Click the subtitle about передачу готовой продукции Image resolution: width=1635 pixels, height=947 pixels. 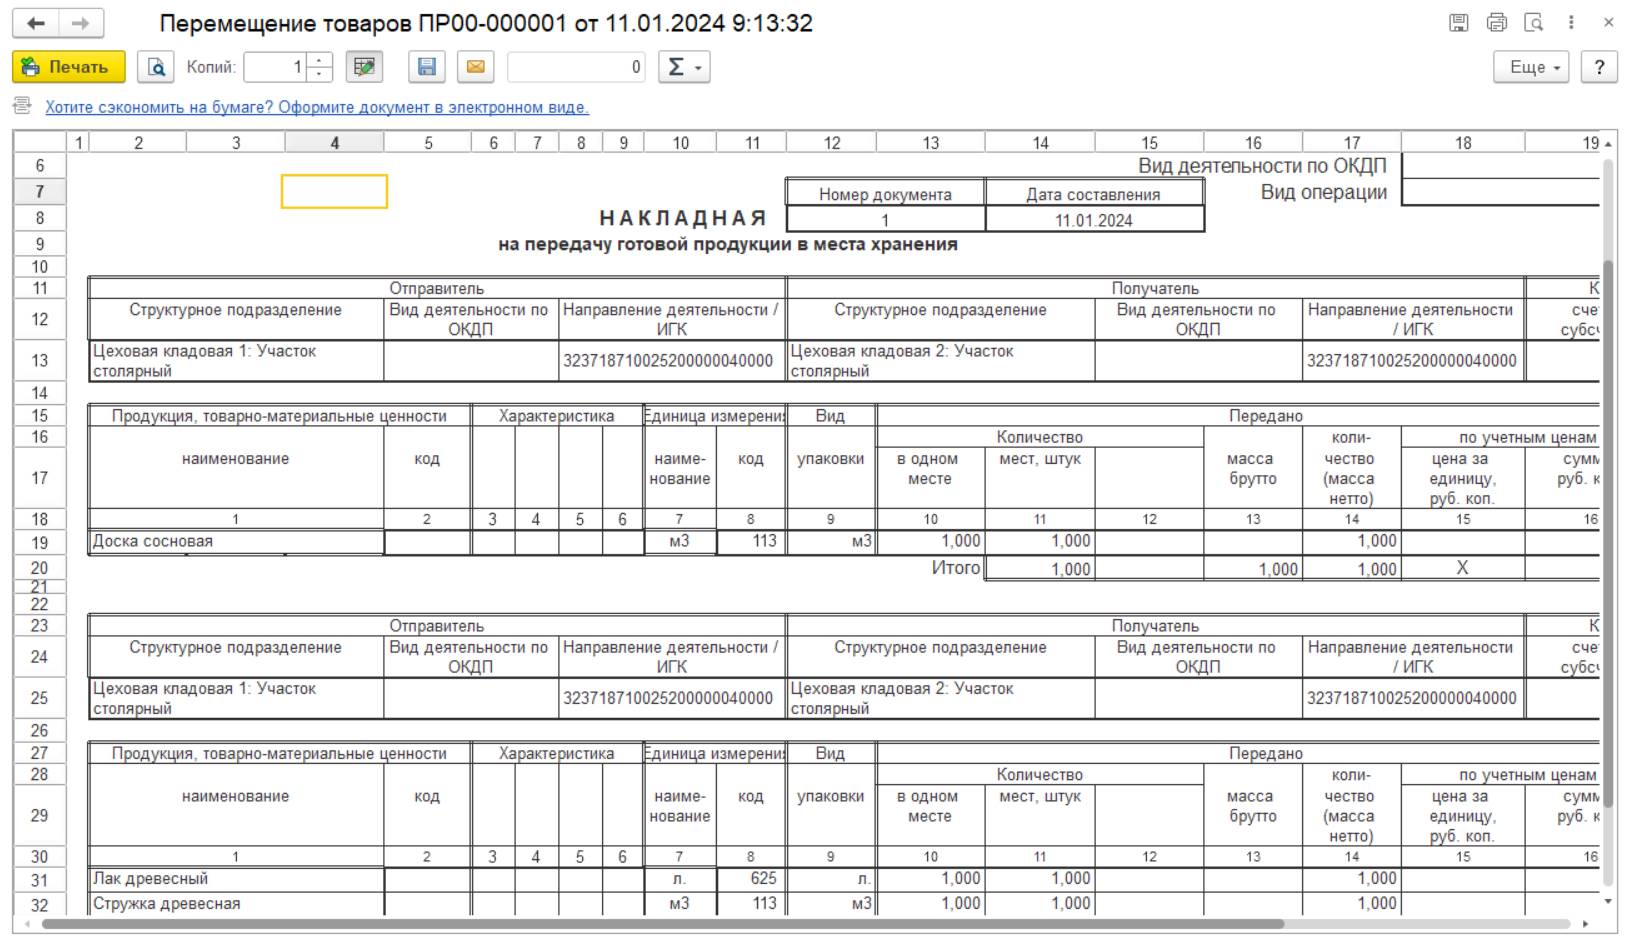click(728, 244)
